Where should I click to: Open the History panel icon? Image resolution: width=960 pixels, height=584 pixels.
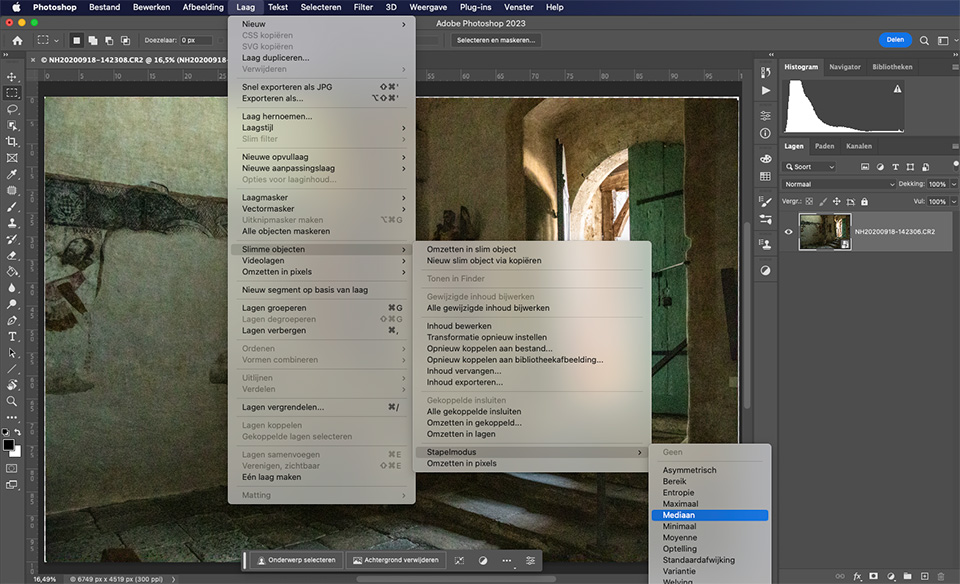pos(765,72)
